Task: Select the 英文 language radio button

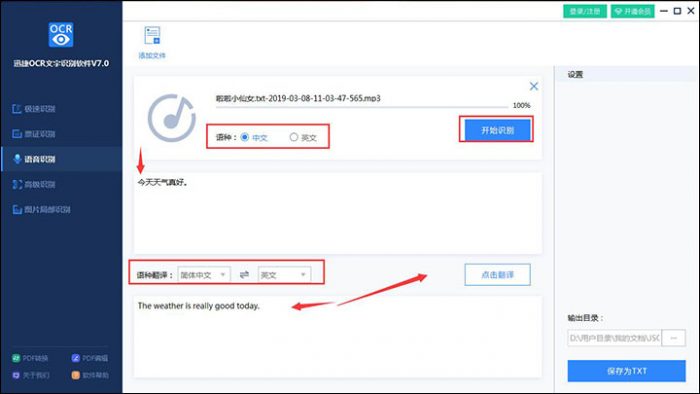Action: coord(293,137)
